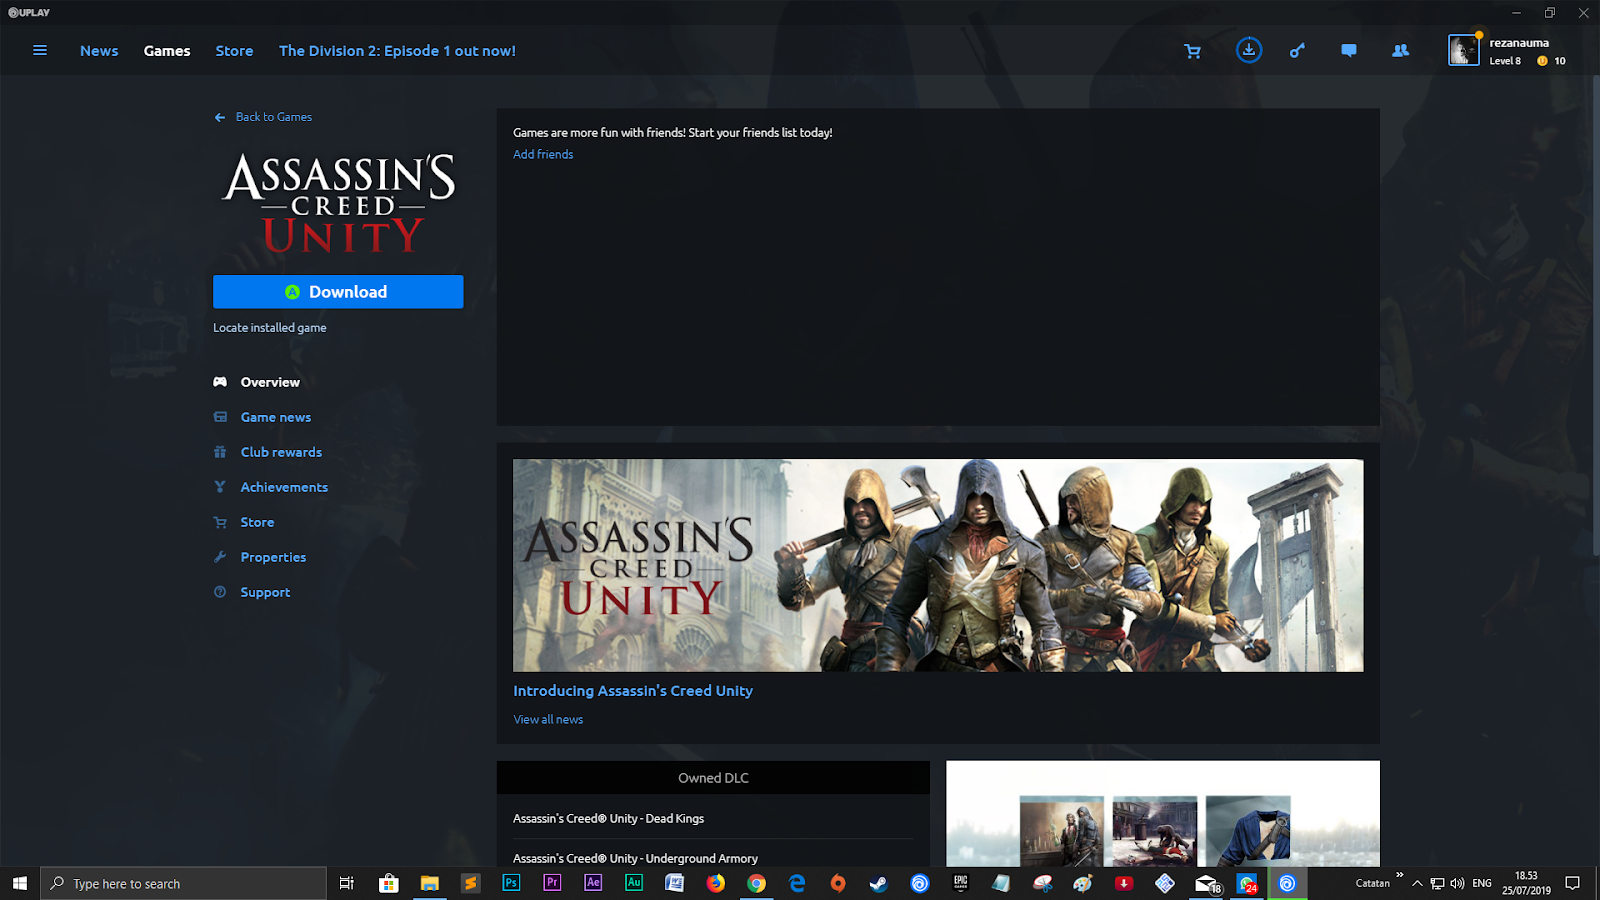The width and height of the screenshot is (1600, 900).
Task: Open the chat bubble icon
Action: tap(1349, 51)
